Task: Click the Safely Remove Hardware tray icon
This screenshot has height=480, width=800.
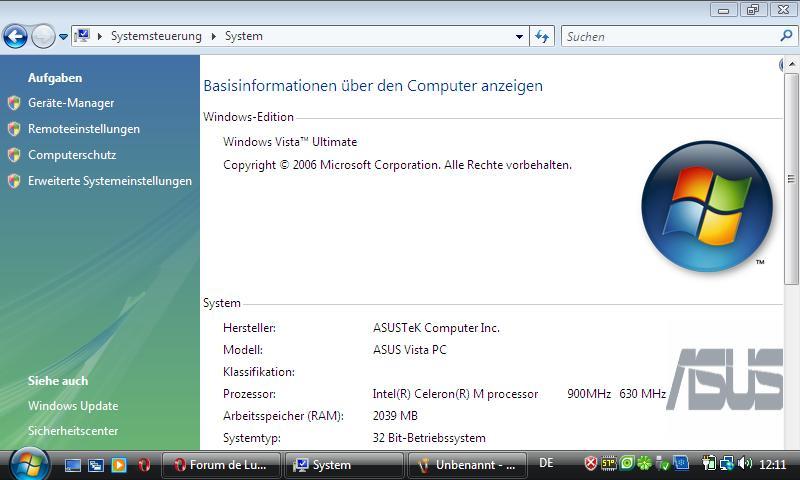Action: click(662, 463)
